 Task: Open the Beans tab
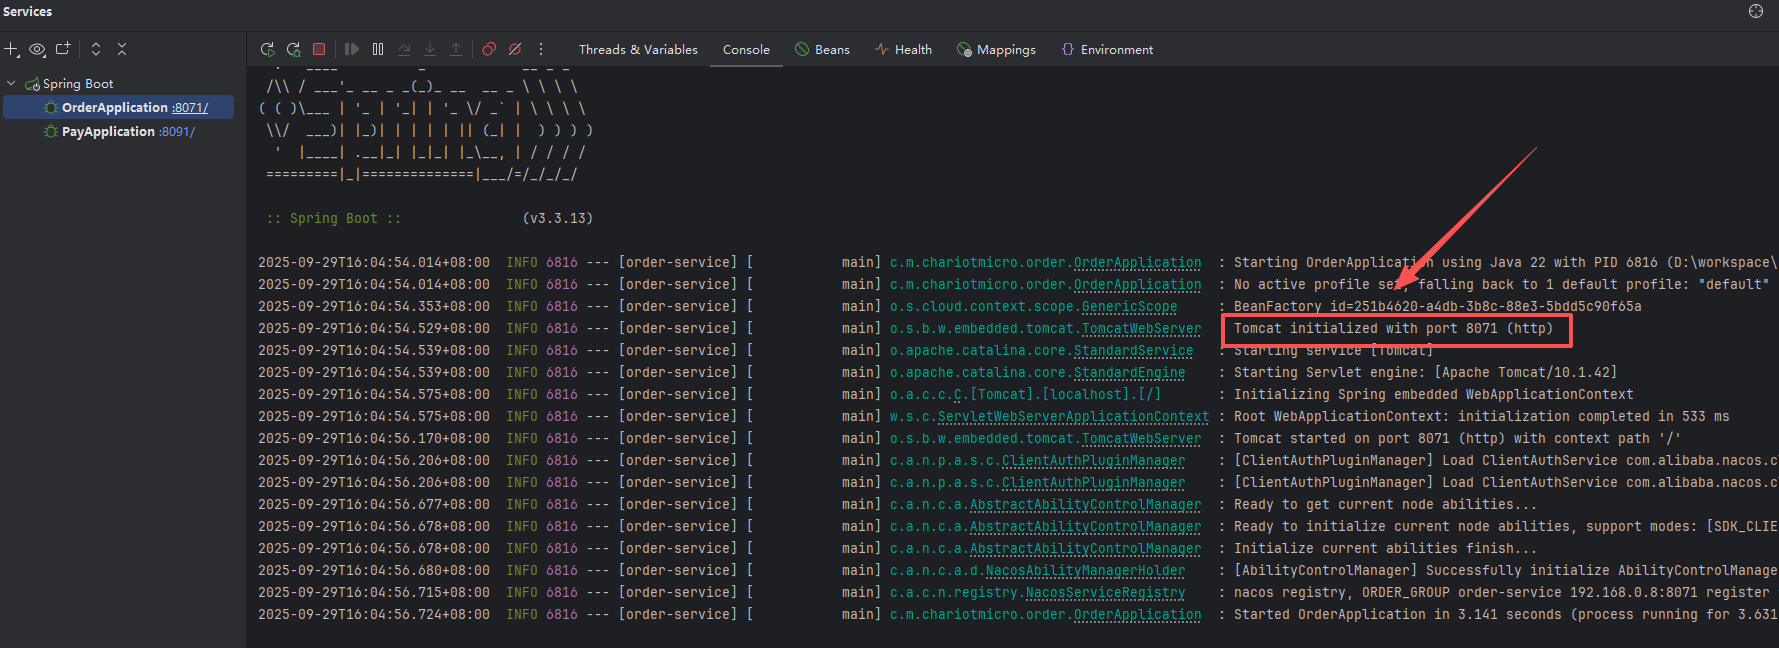(822, 49)
